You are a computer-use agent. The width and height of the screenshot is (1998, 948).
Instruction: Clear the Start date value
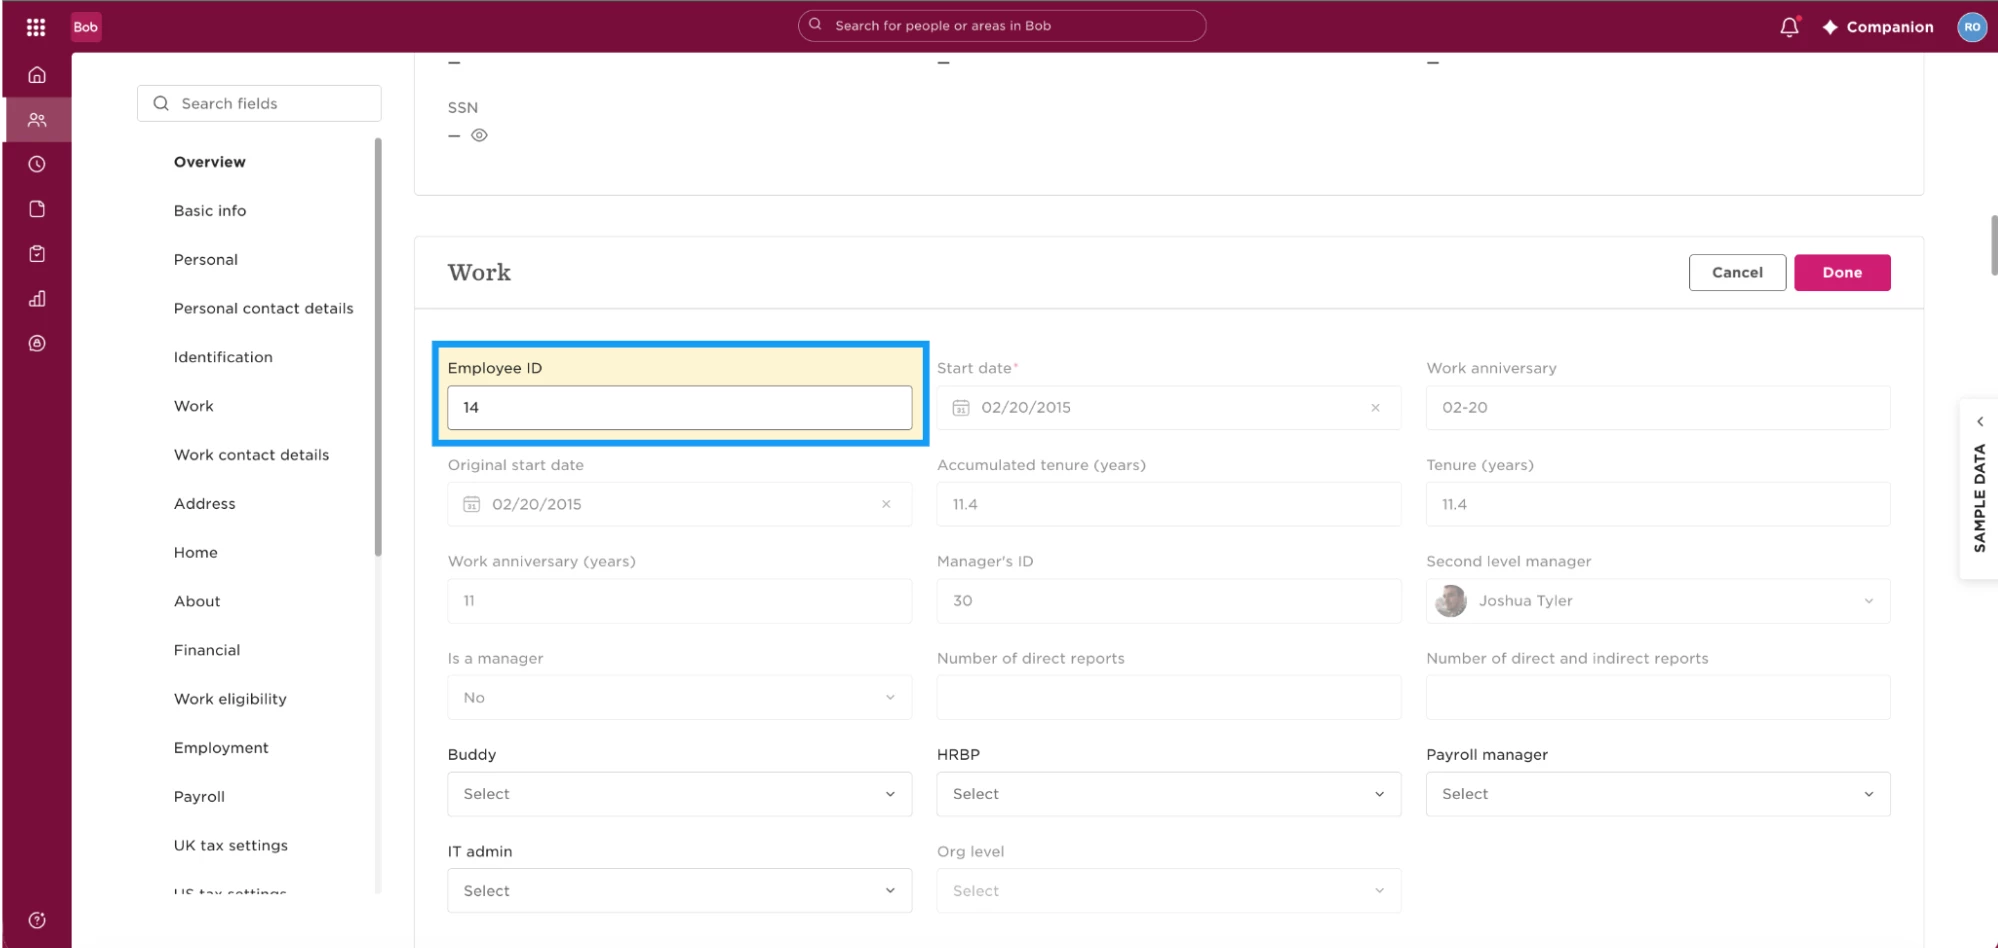coord(1375,408)
